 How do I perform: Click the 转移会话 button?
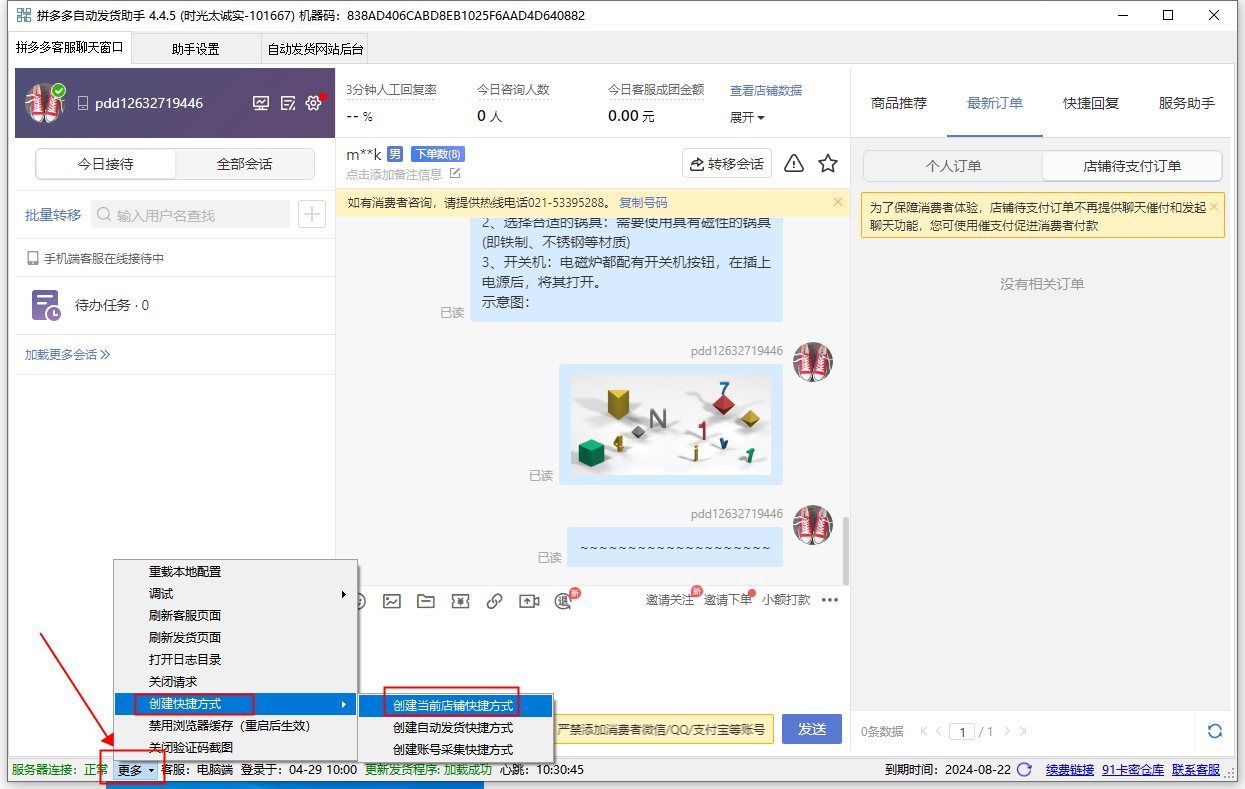727,163
